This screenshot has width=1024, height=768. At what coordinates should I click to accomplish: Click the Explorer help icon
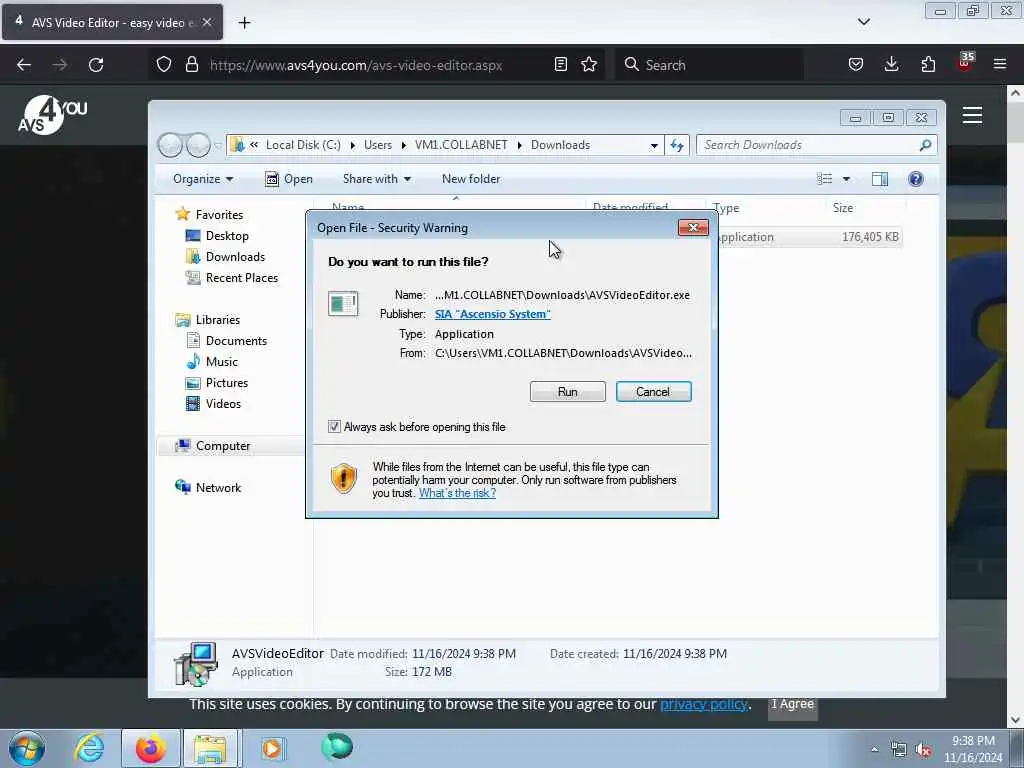(x=916, y=179)
